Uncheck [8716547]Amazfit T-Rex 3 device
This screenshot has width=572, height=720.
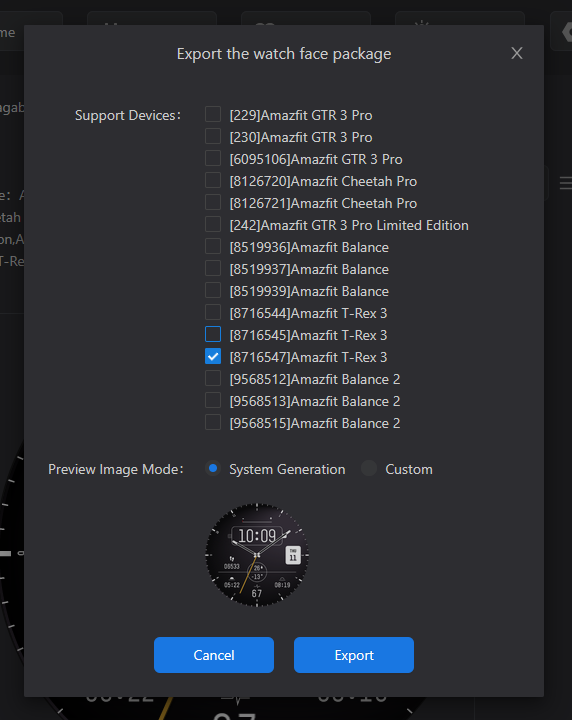coord(213,356)
